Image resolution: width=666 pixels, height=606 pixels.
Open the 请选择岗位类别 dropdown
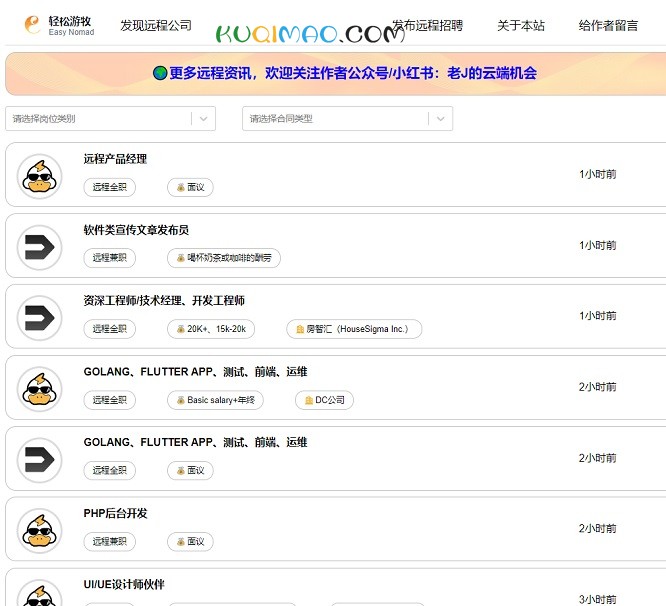click(x=110, y=118)
